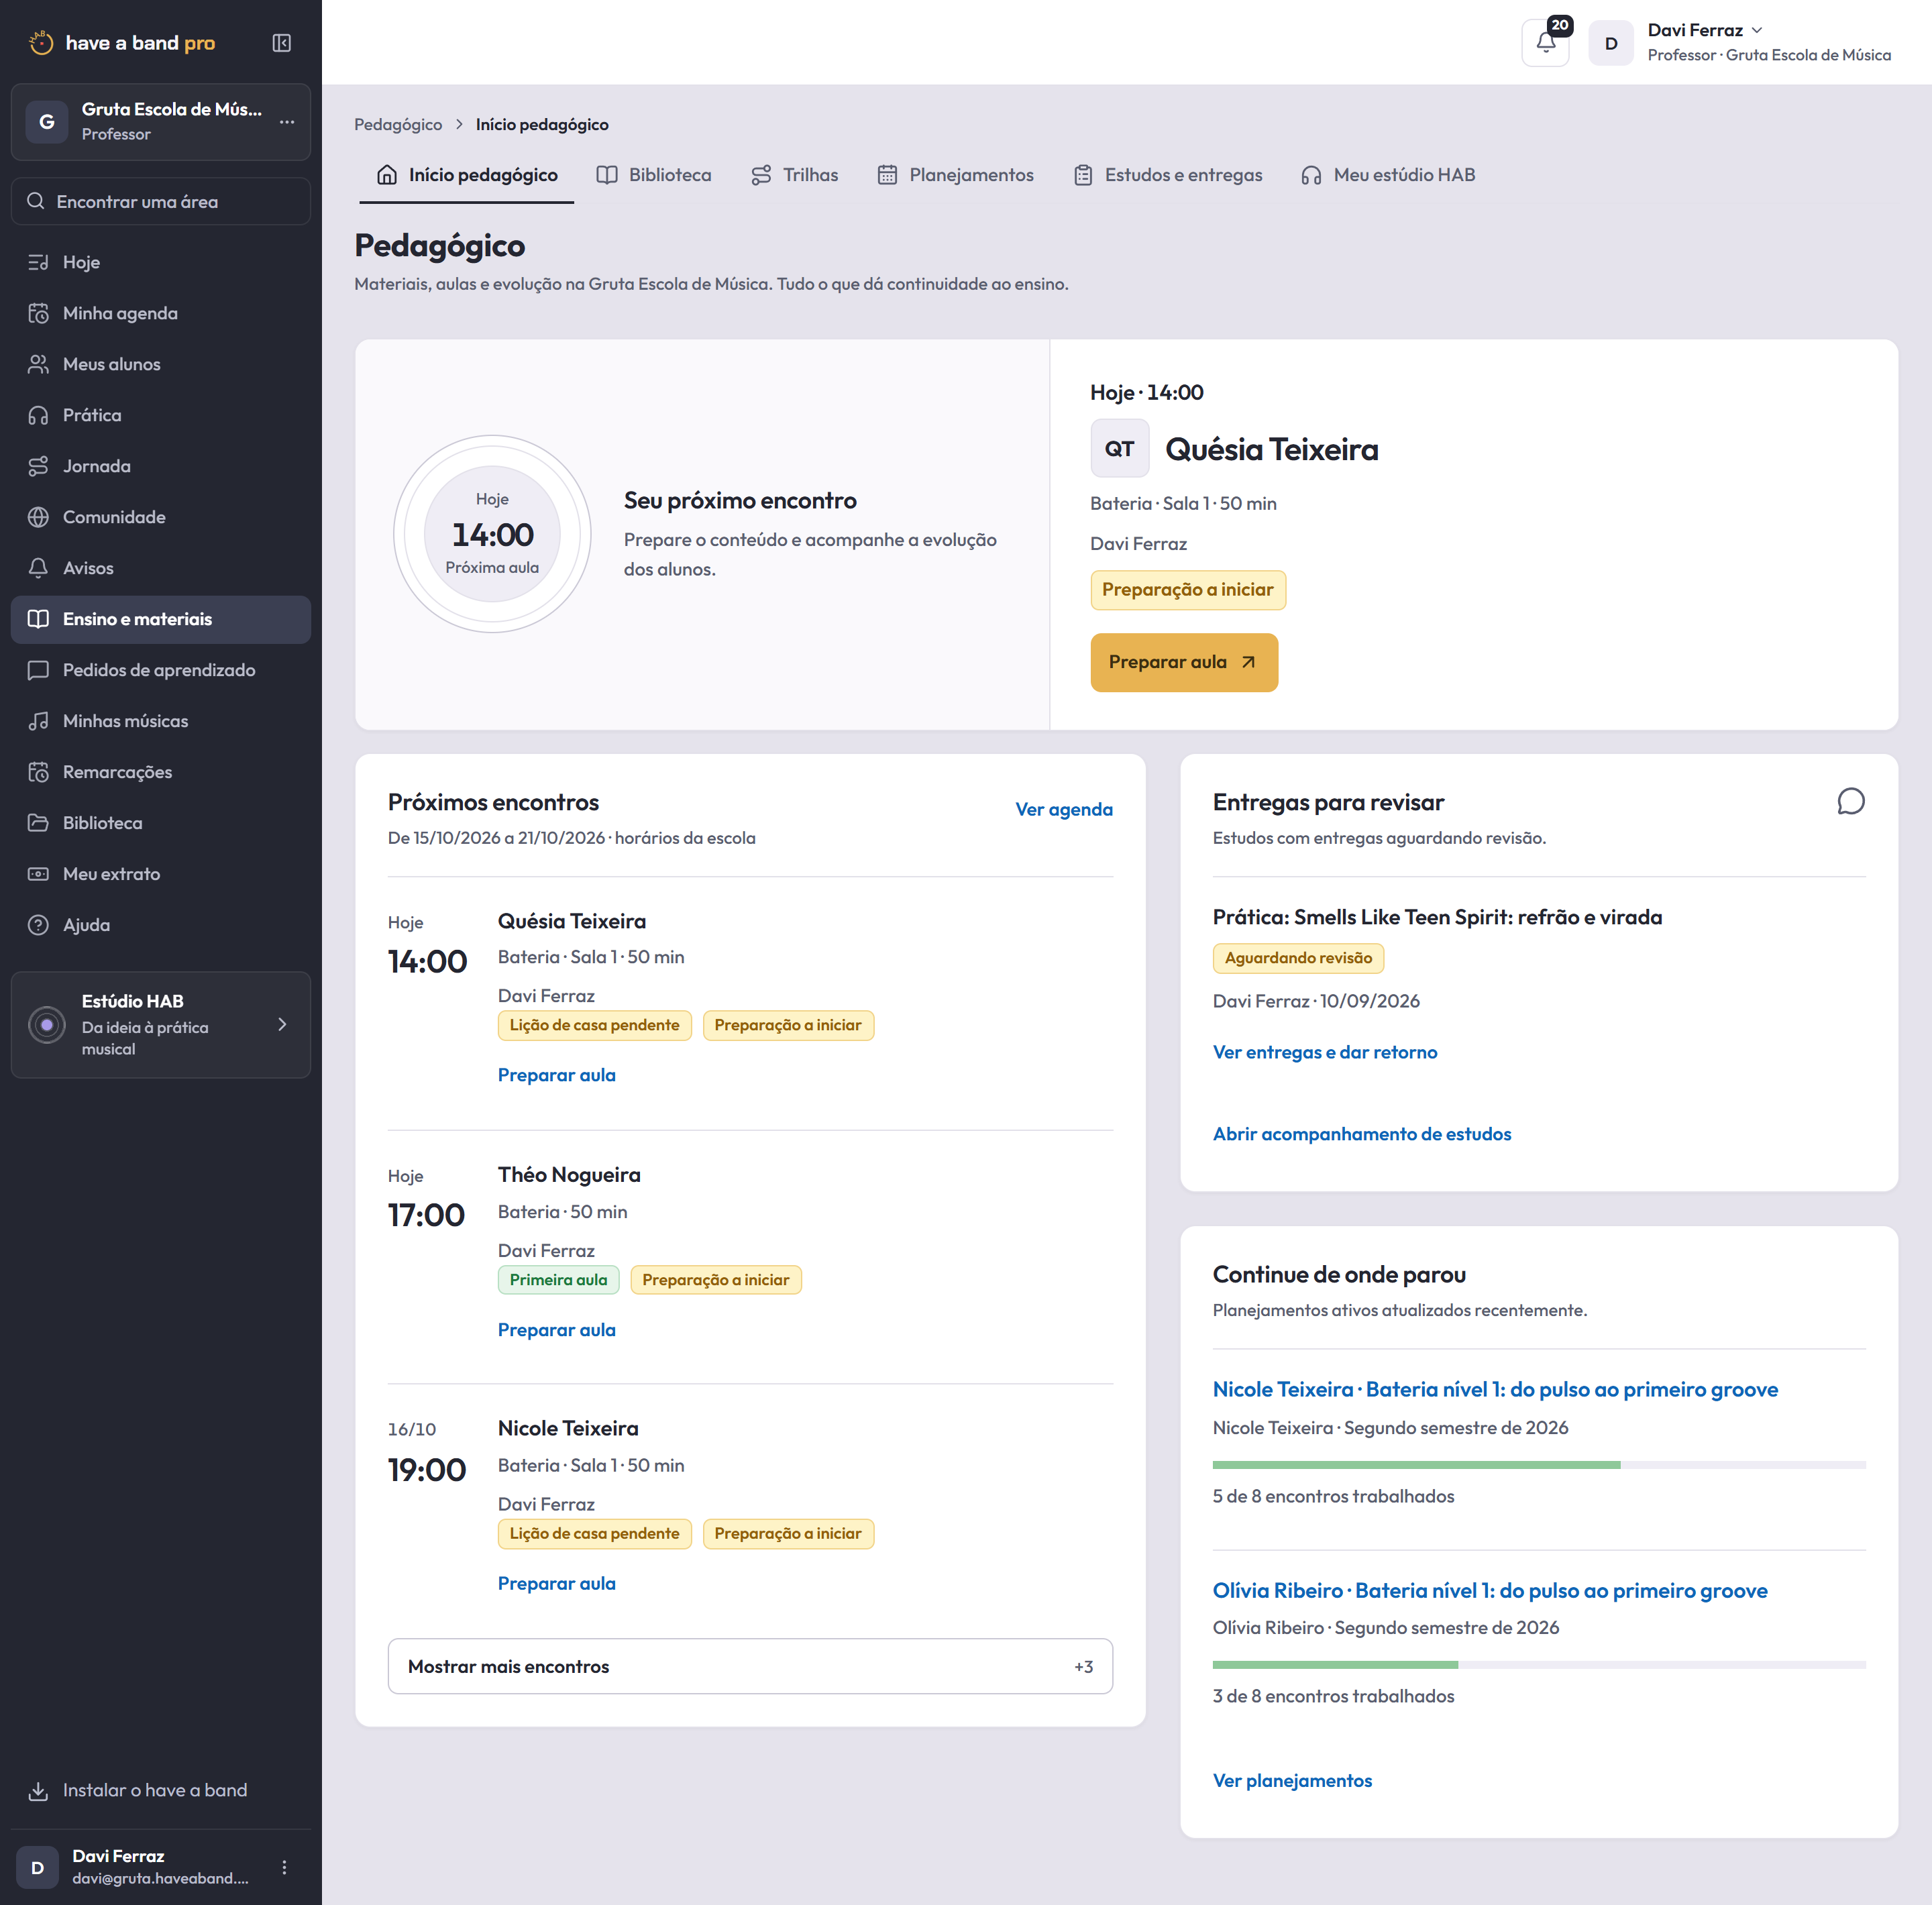Click yellow Preparar aula button

coord(1184,662)
